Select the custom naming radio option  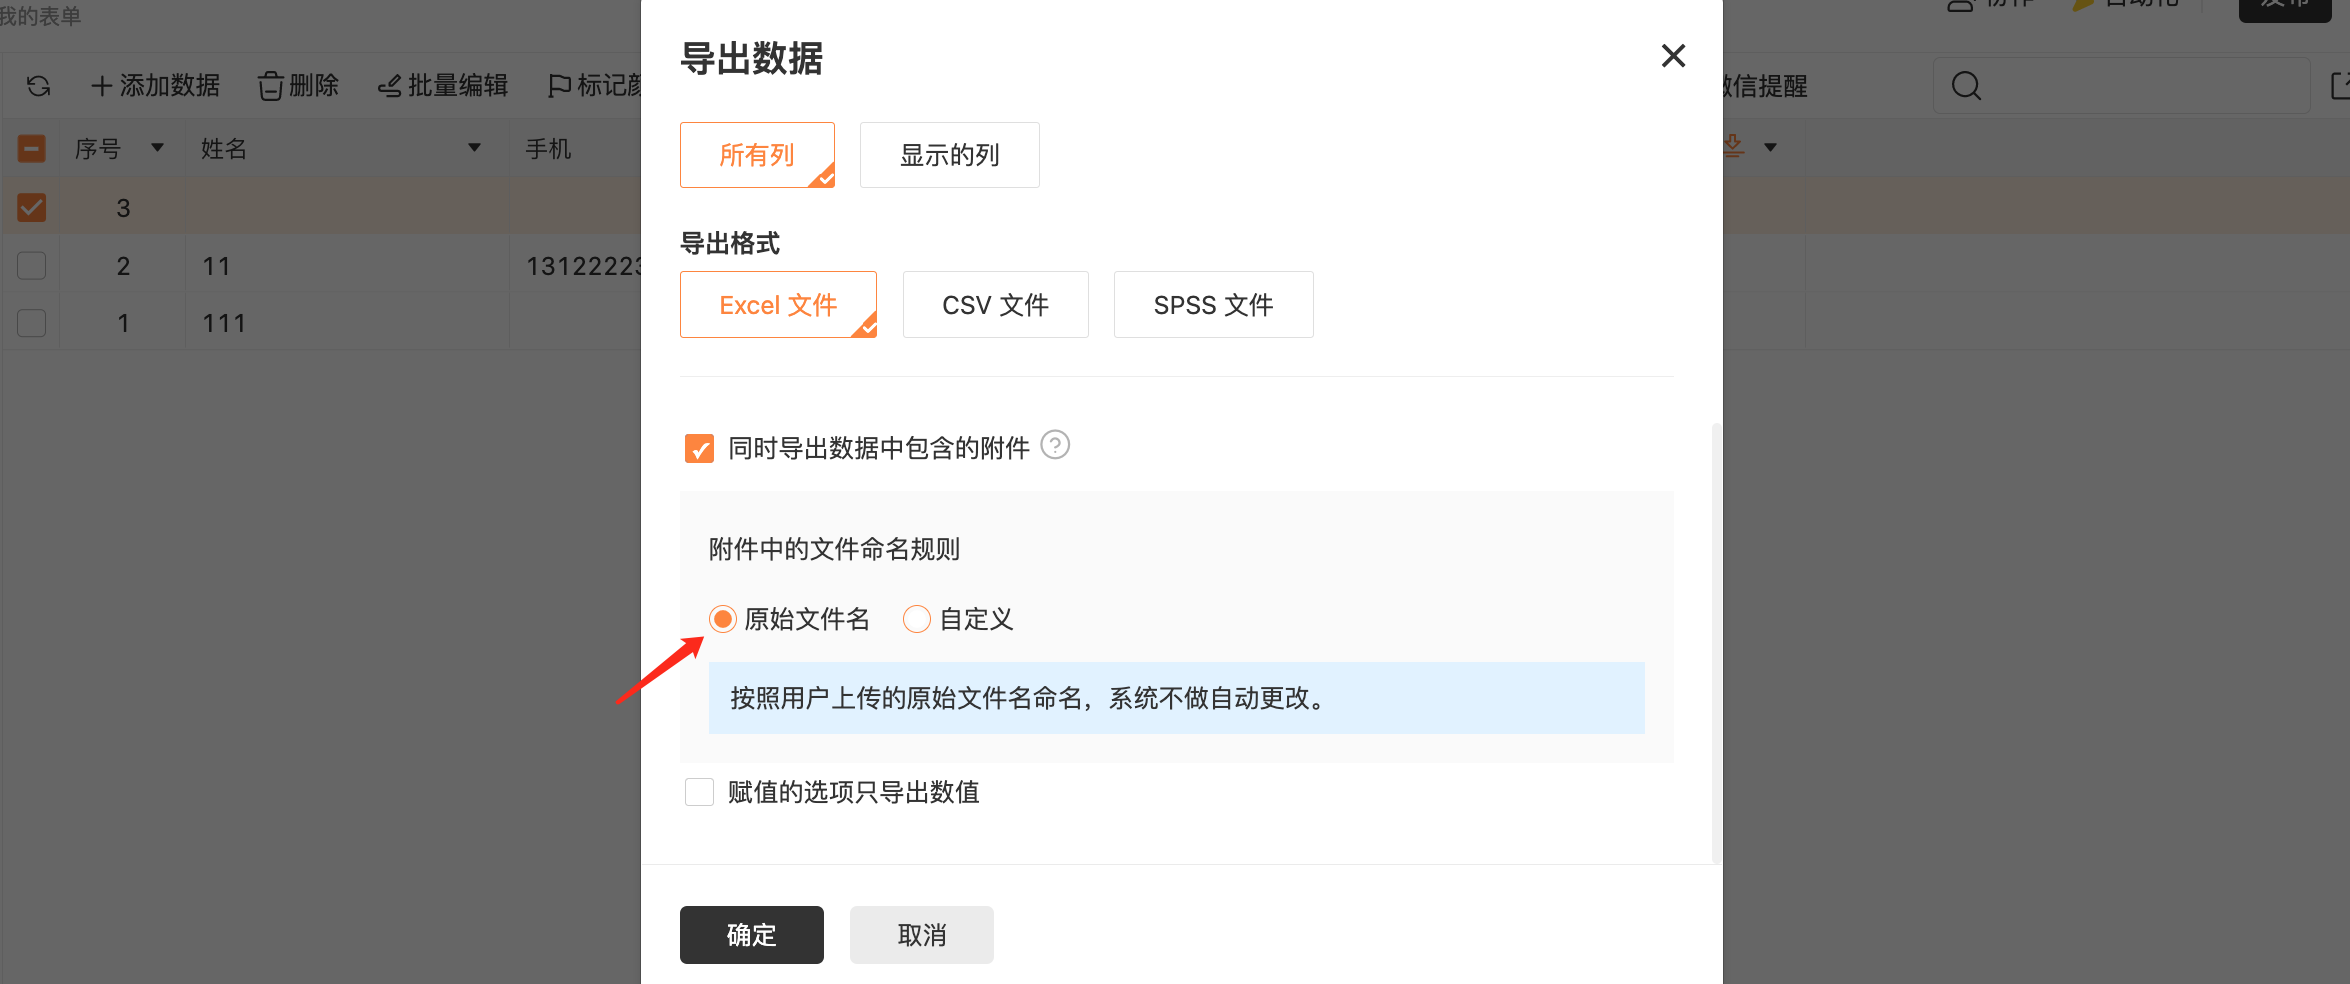tap(916, 619)
